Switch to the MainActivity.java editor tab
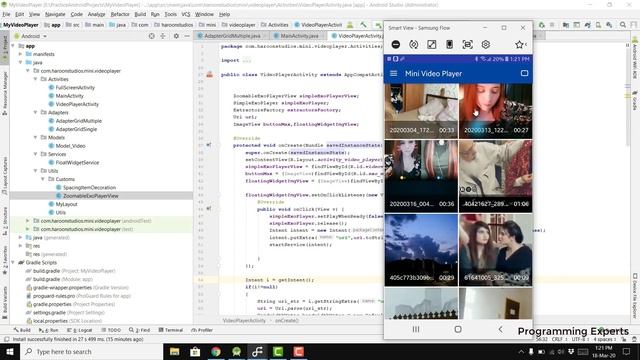The width and height of the screenshot is (640, 360). pyautogui.click(x=299, y=36)
